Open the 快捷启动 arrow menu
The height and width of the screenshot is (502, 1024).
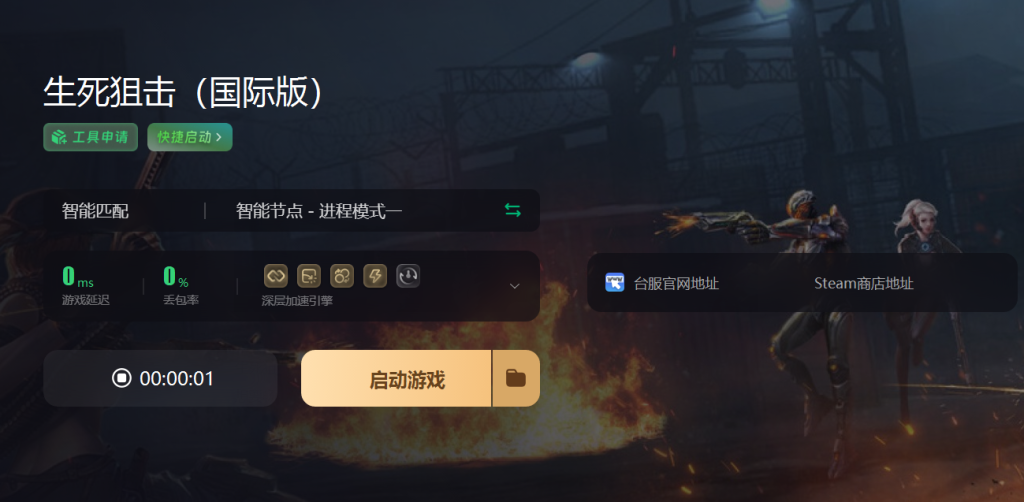pyautogui.click(x=189, y=137)
